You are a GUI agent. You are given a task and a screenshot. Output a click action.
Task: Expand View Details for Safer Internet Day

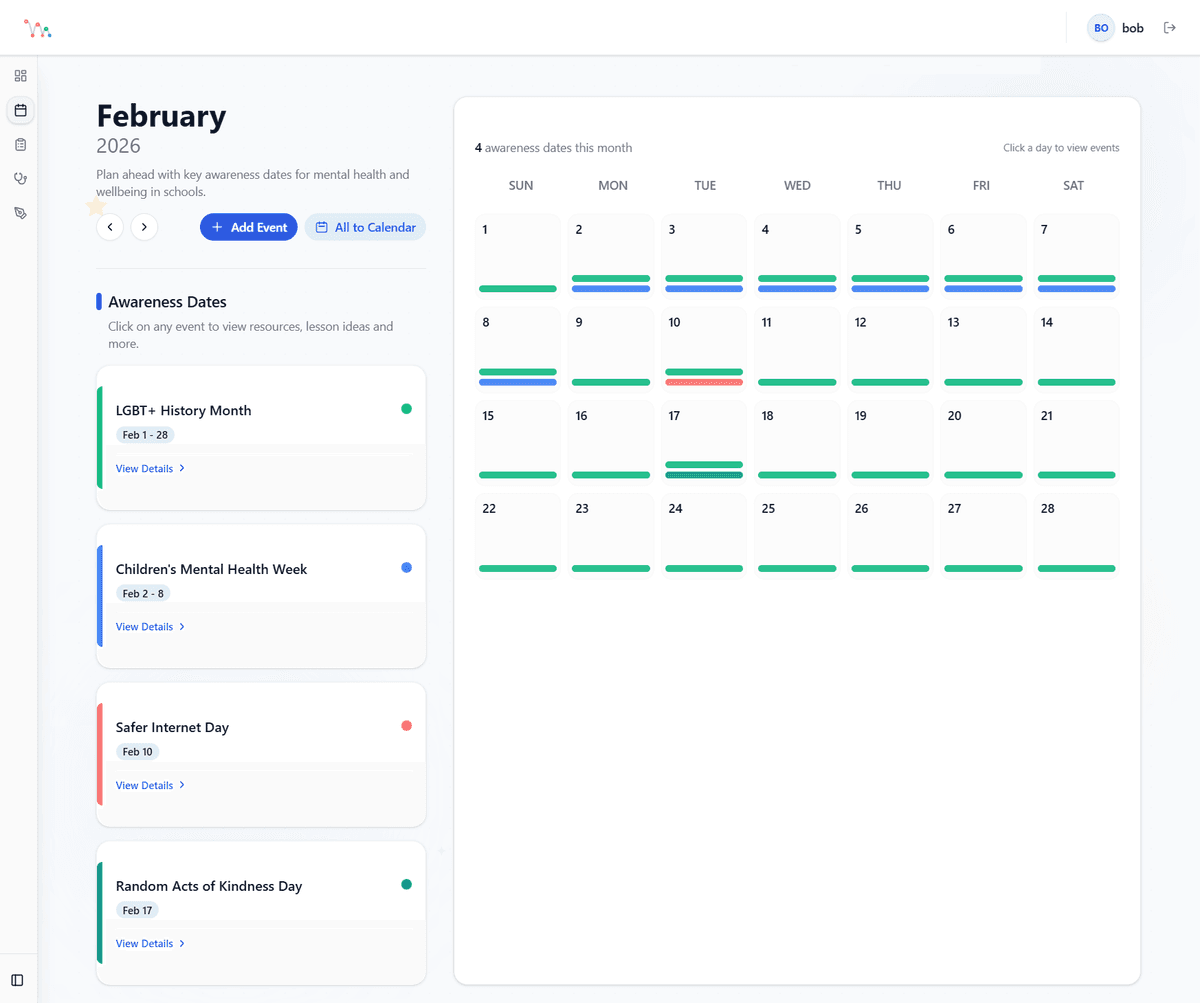(150, 785)
